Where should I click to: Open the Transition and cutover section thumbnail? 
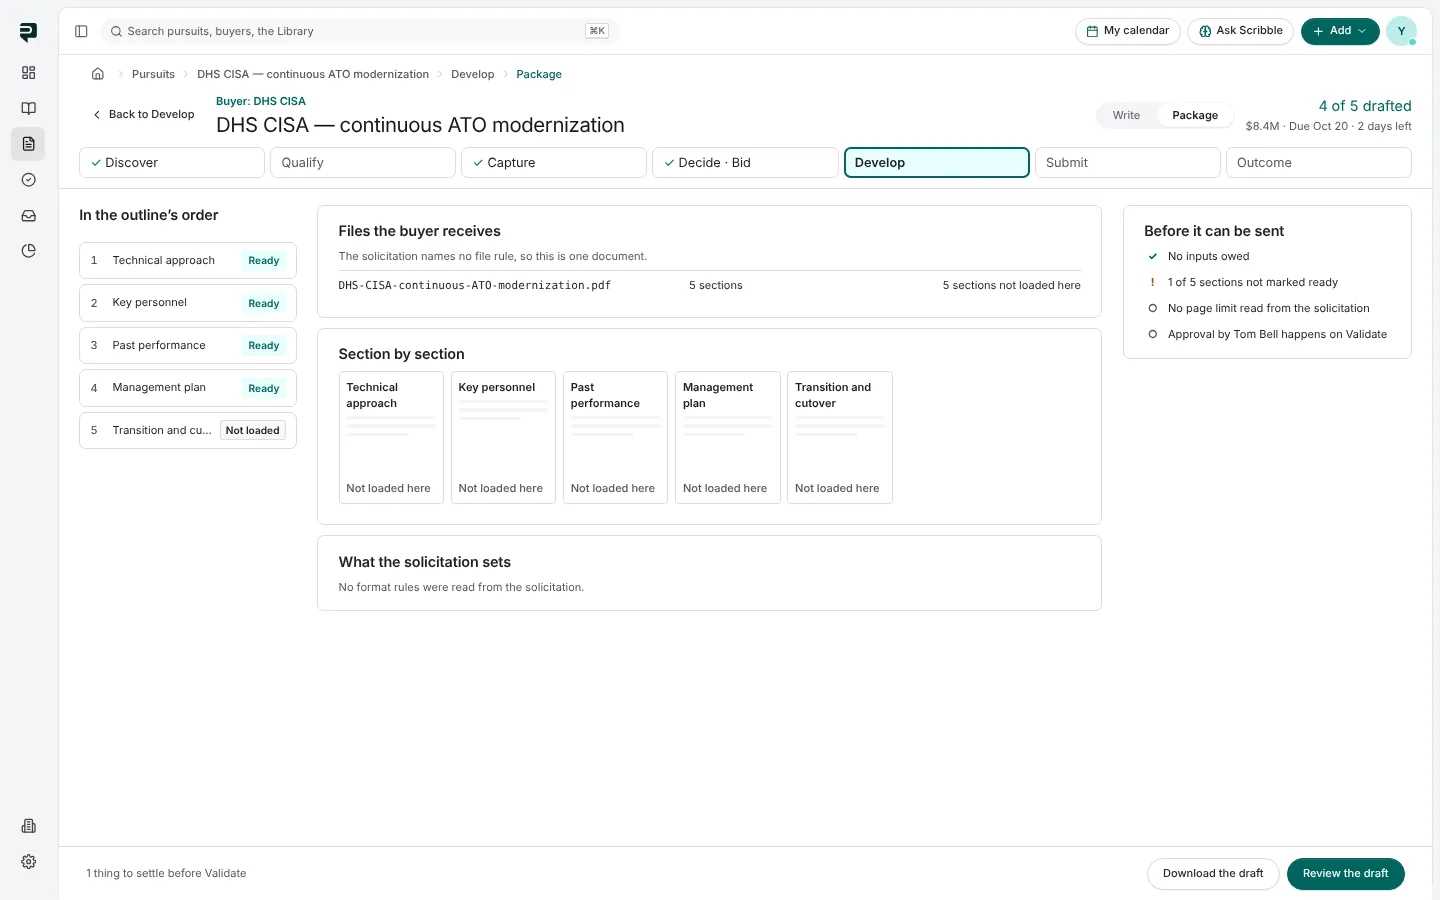click(840, 437)
